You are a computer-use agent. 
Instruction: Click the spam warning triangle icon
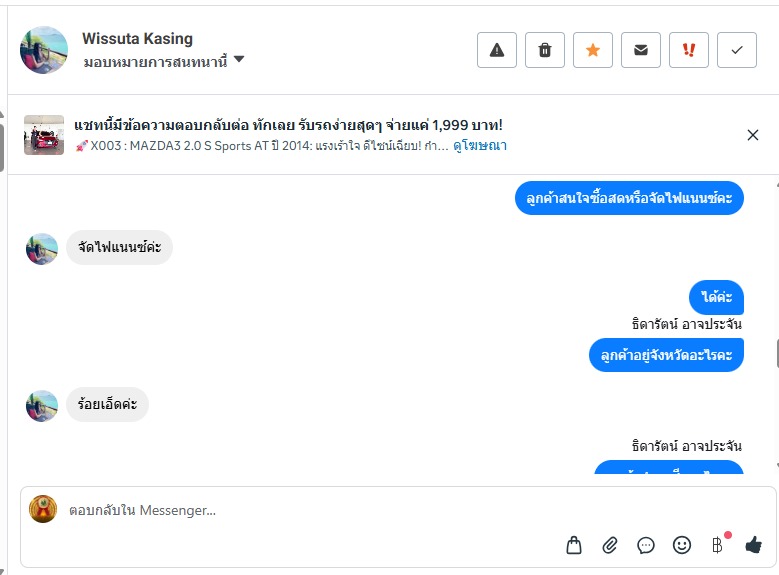tap(497, 50)
